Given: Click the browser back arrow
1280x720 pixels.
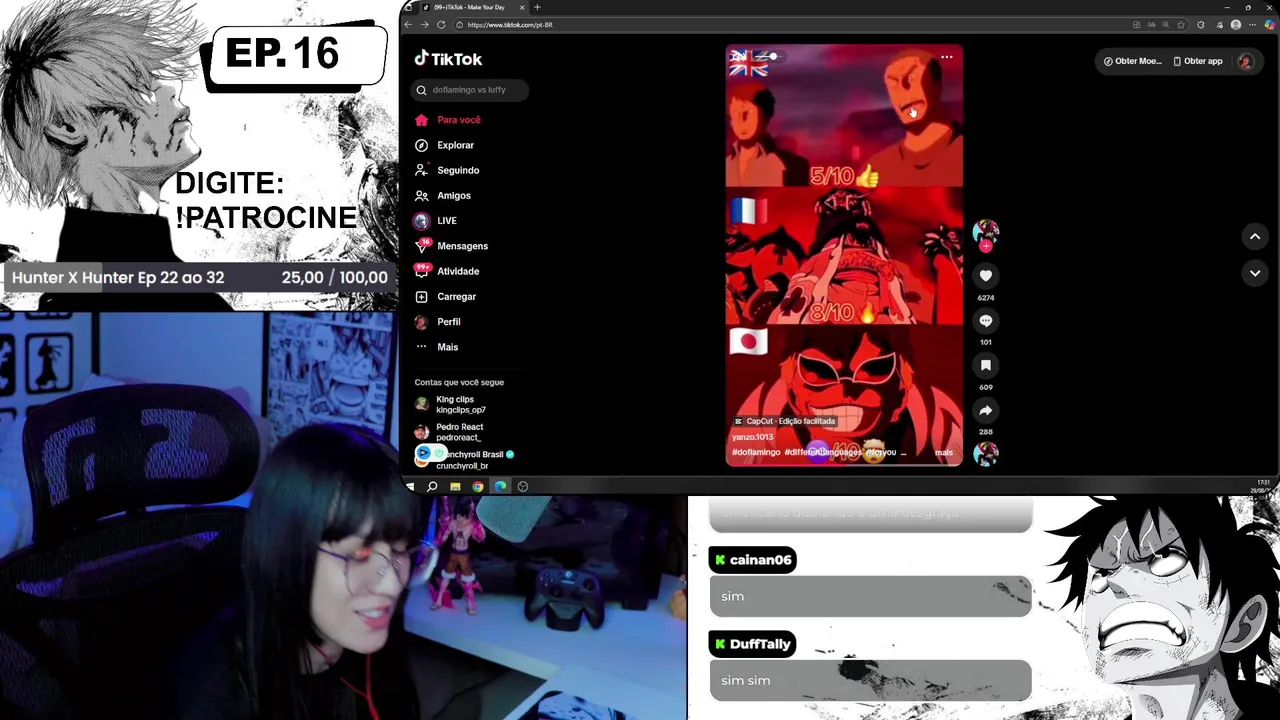Looking at the screenshot, I should click(x=408, y=24).
